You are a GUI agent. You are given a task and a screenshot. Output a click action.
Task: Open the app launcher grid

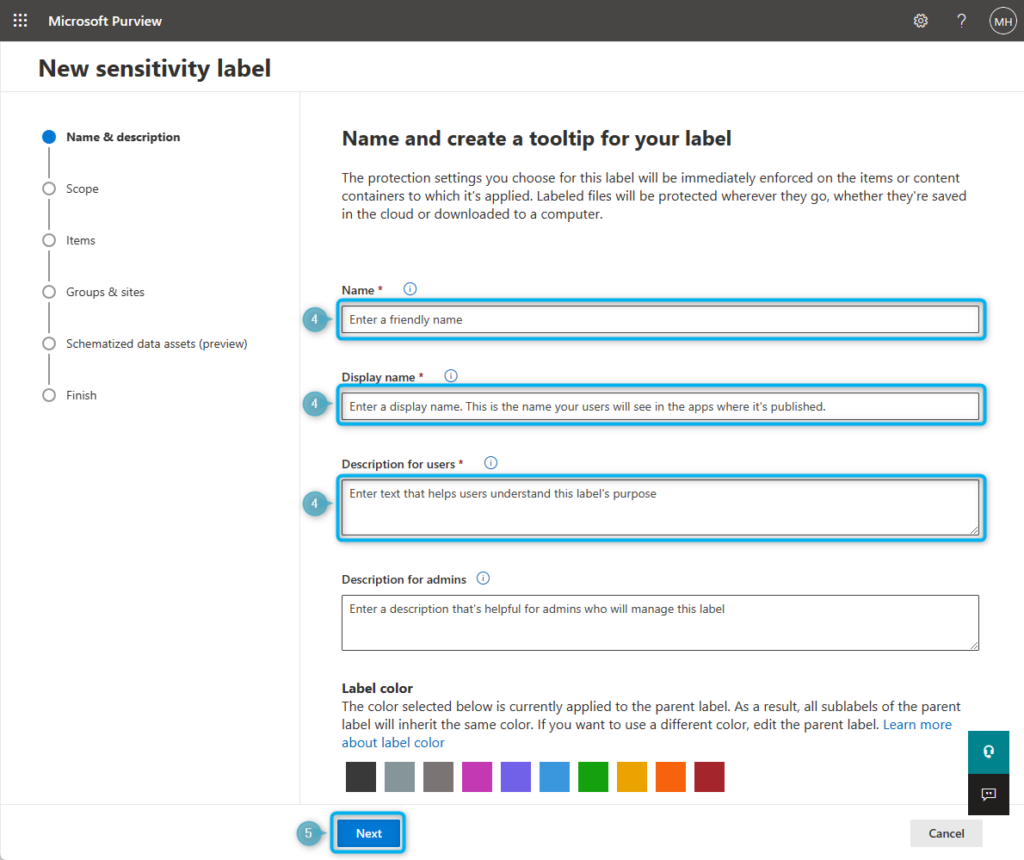point(20,20)
